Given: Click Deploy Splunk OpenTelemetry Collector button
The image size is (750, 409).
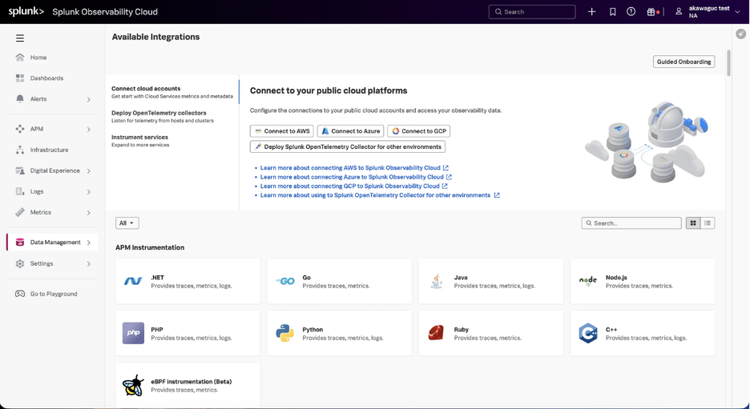Looking at the screenshot, I should click(x=348, y=147).
